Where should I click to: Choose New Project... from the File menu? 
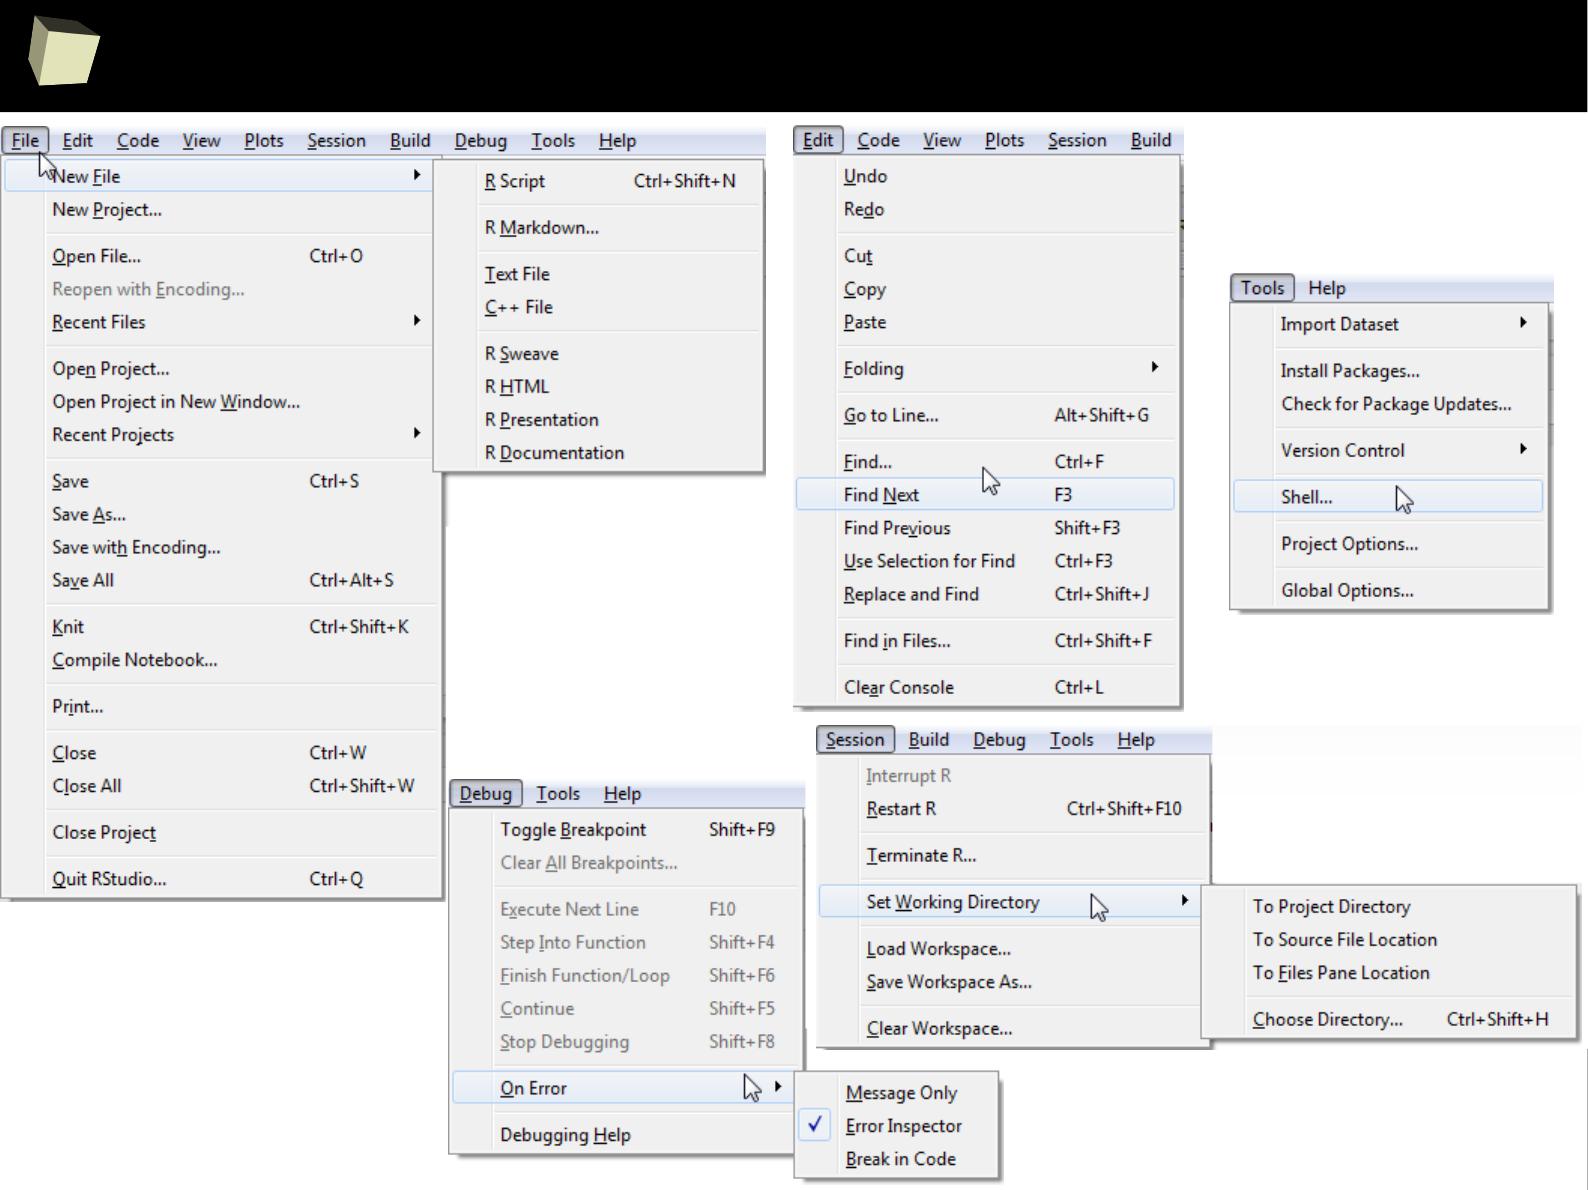pos(107,210)
